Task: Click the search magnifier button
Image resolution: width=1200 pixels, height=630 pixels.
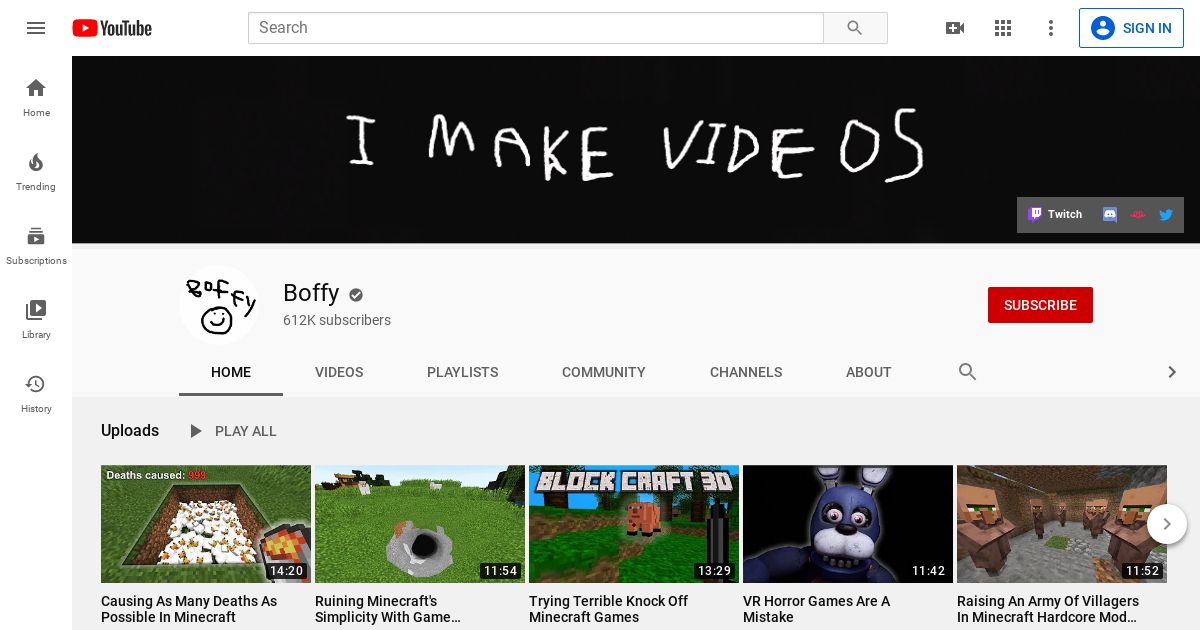Action: click(855, 28)
